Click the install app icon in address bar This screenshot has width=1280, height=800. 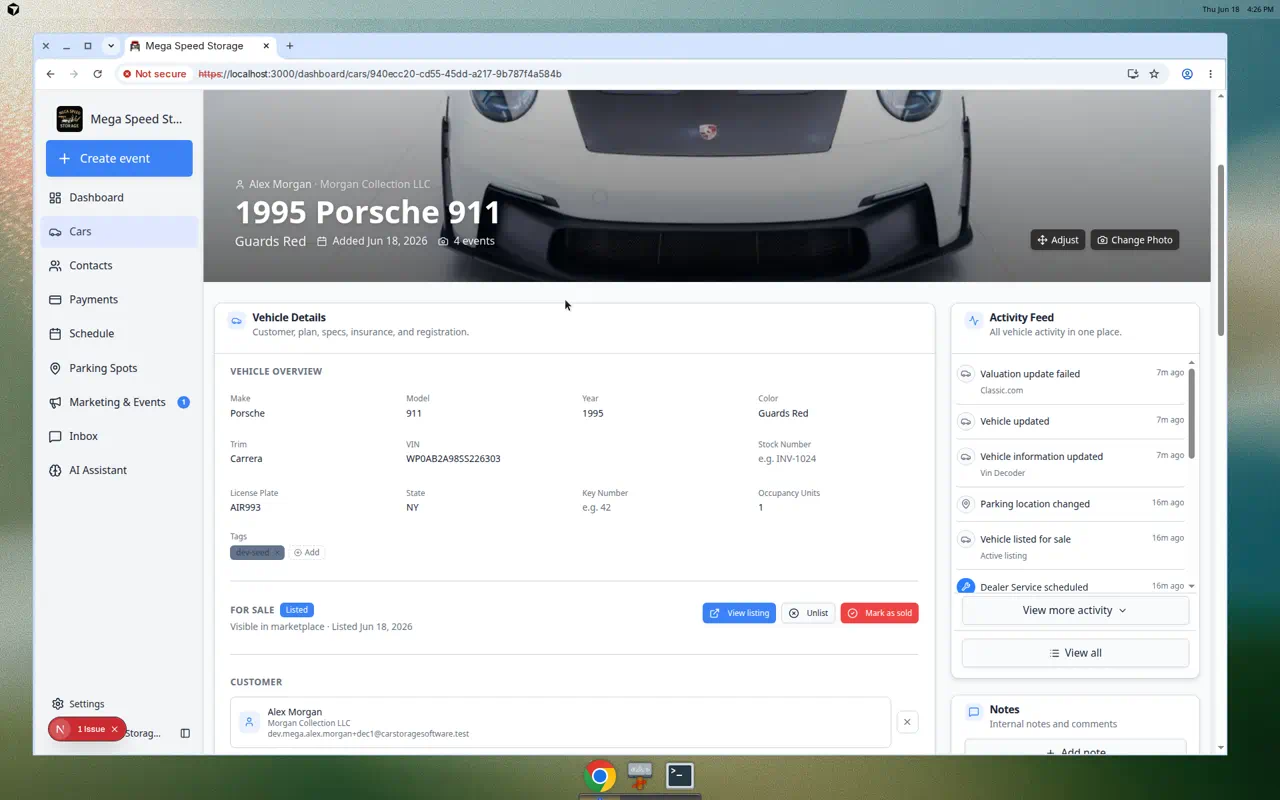pos(1132,74)
